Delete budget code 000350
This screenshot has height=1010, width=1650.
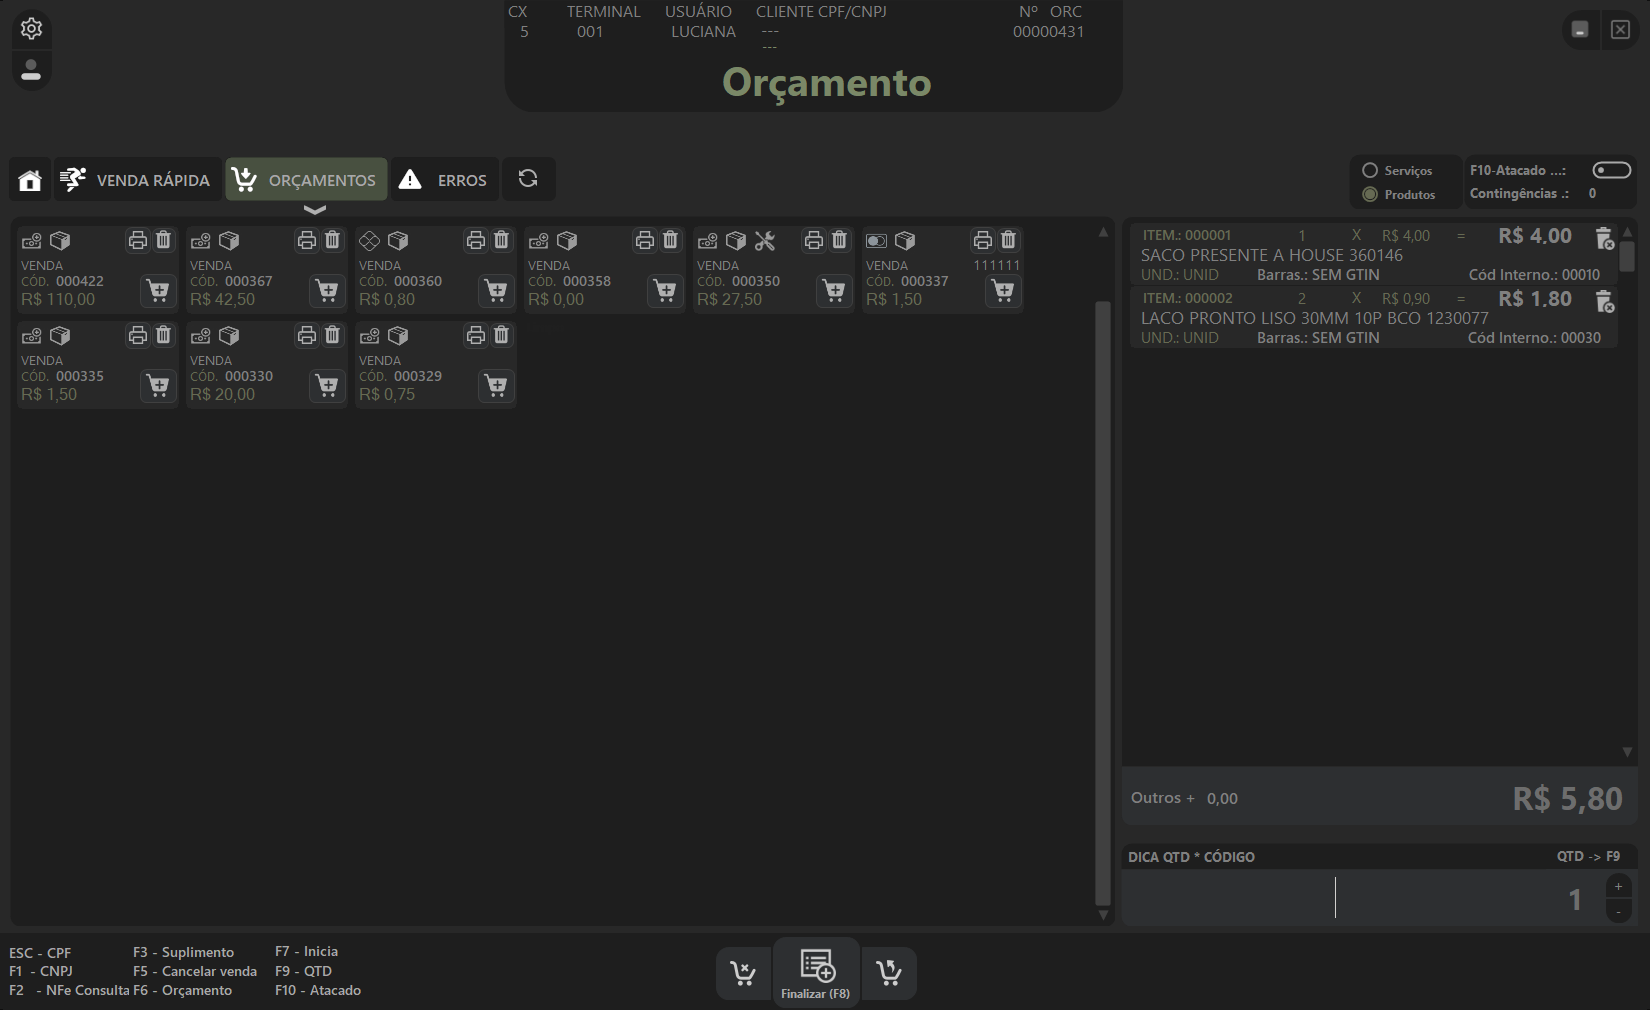(840, 240)
